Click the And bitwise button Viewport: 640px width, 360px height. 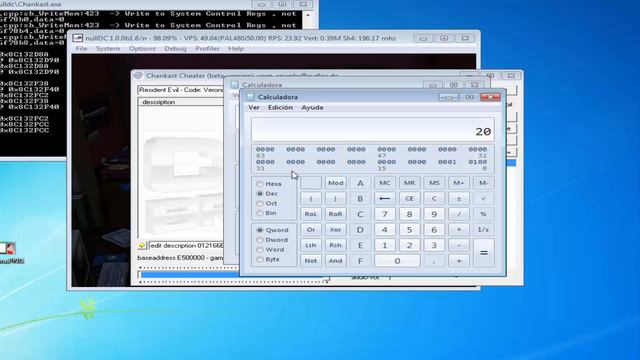[x=336, y=260]
